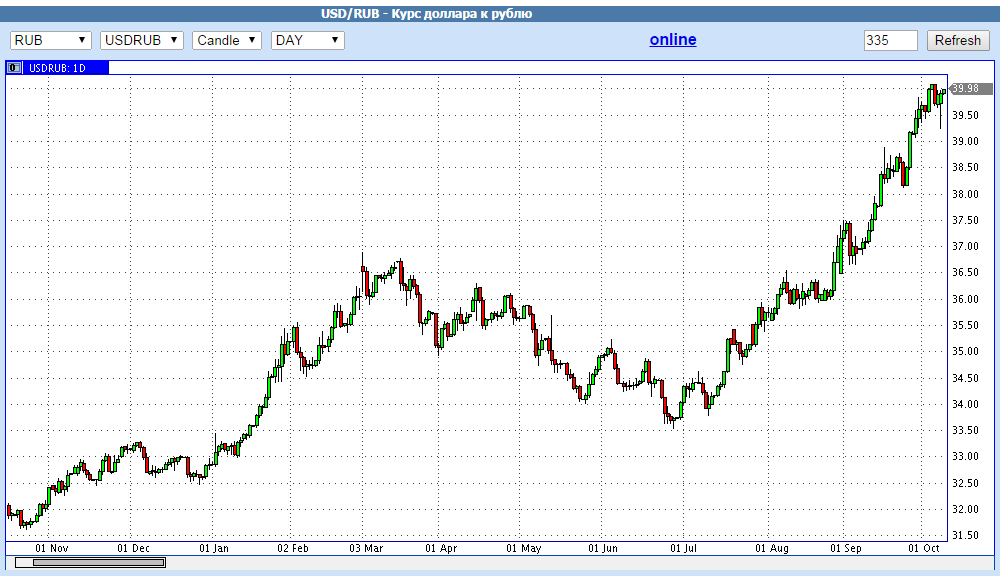Click the 01 Nov date axis label

tap(52, 548)
